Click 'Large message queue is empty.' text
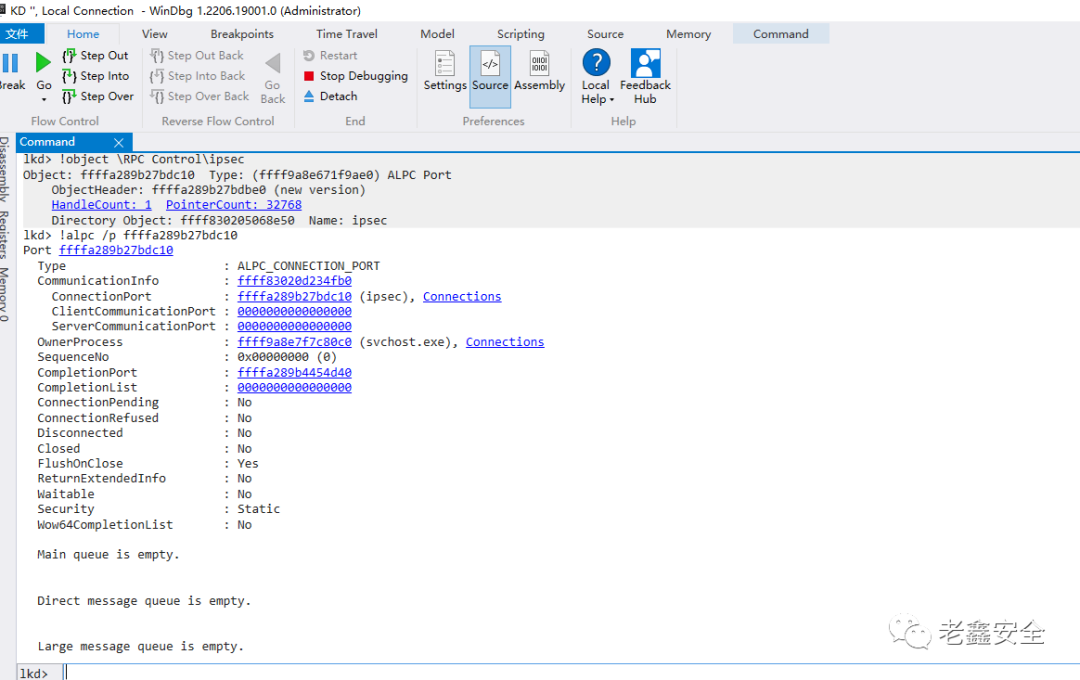The image size is (1080, 680). pyautogui.click(x=141, y=646)
